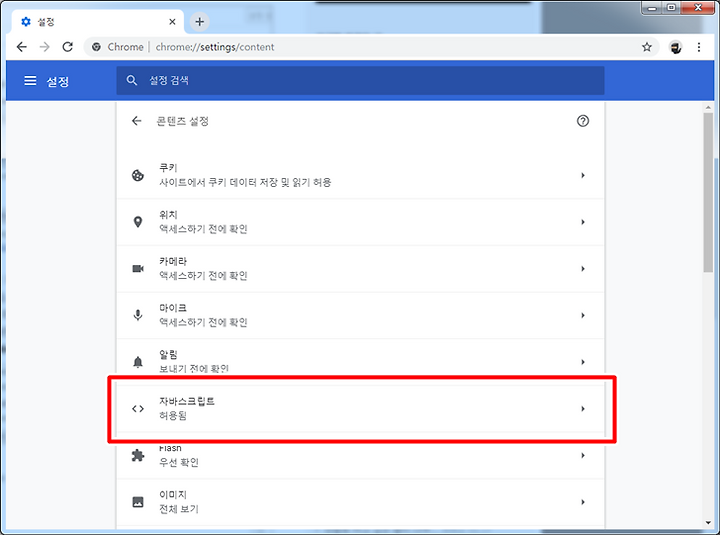This screenshot has height=535, width=720.
Task: Bookmark this page with the star icon
Action: [x=647, y=47]
